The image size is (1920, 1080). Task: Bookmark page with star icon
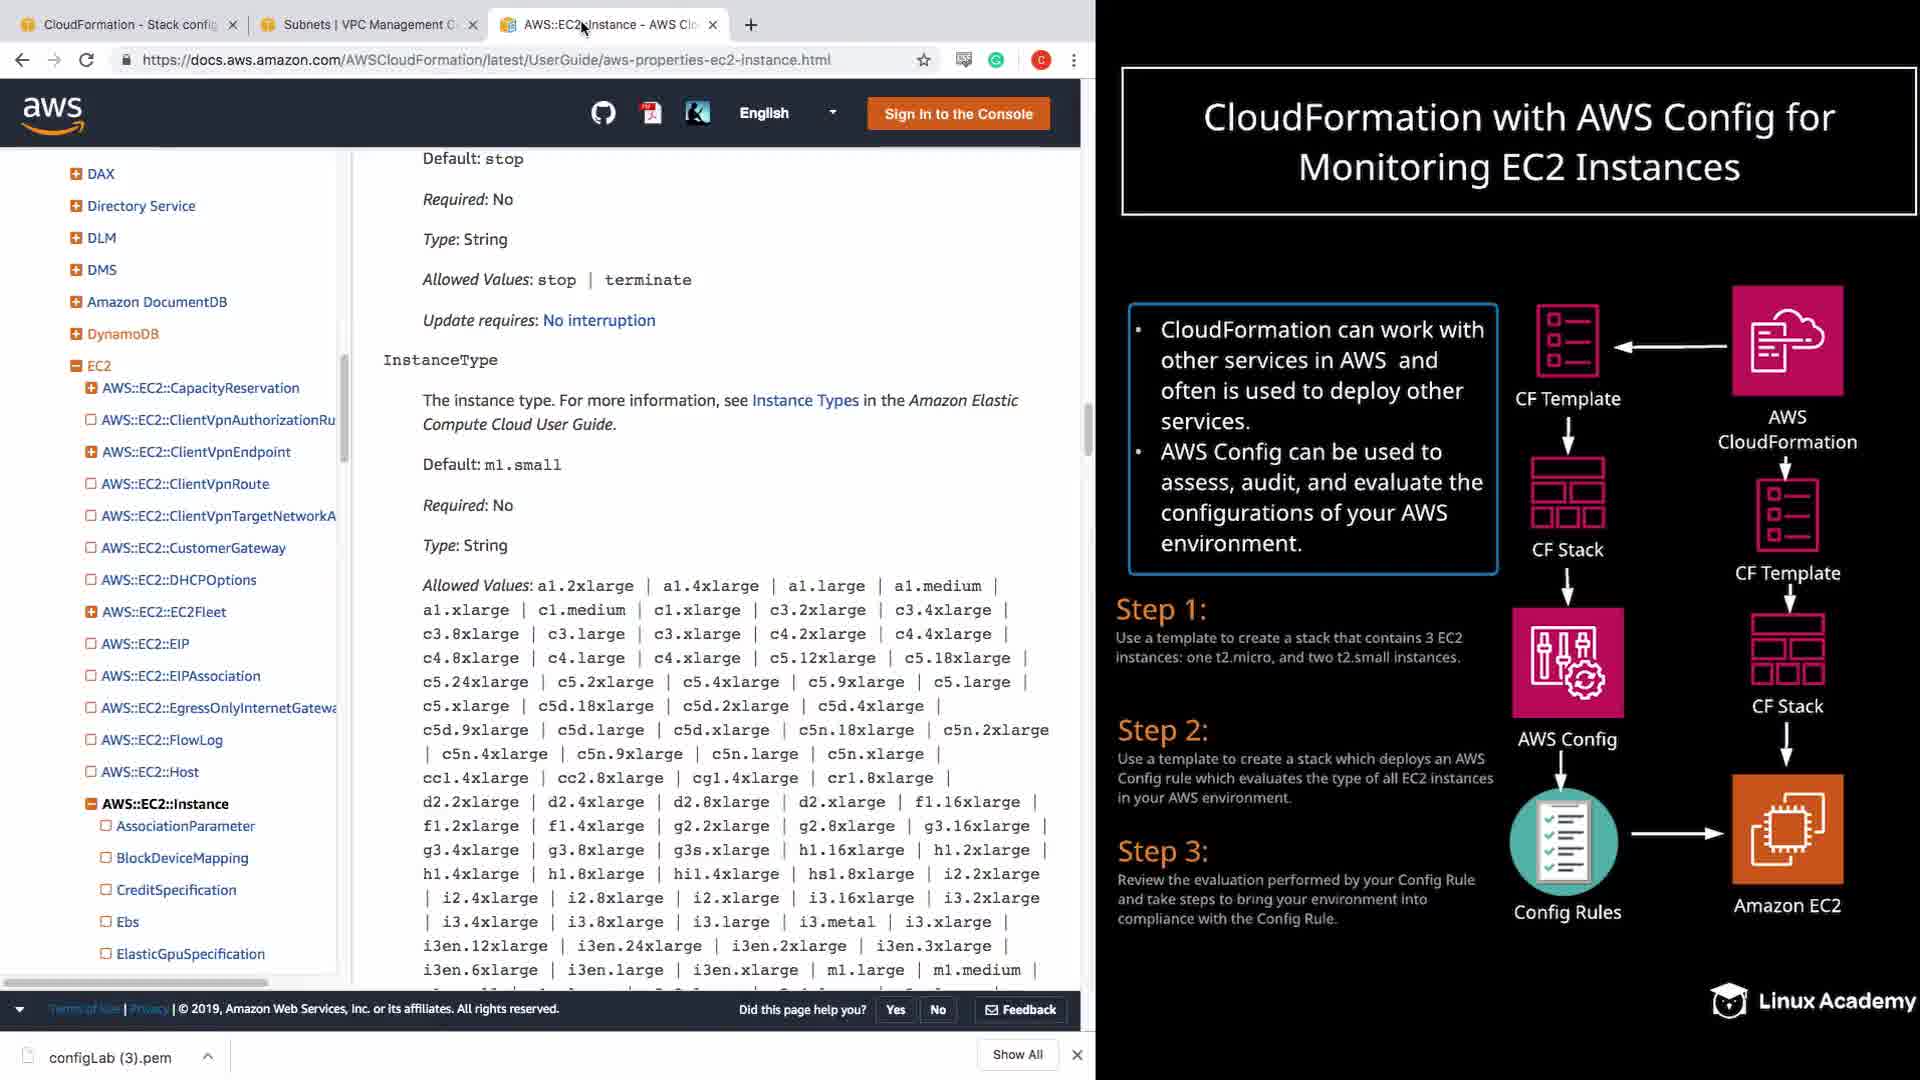(923, 60)
